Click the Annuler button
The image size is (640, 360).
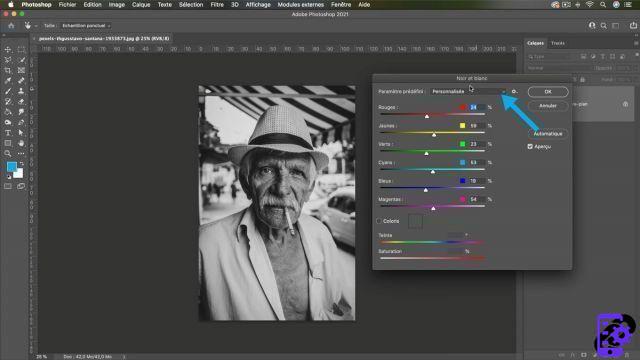pyautogui.click(x=548, y=106)
